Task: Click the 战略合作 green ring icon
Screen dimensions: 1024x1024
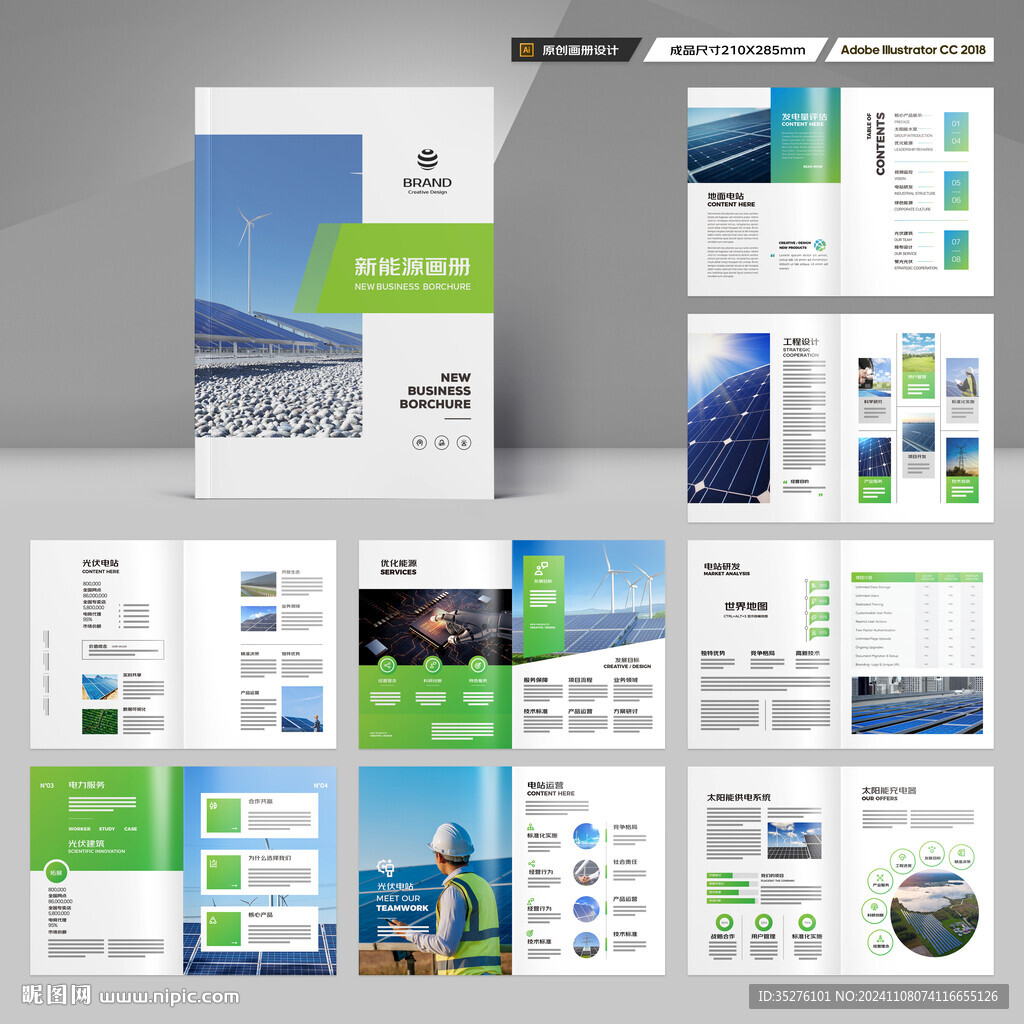Action: pyautogui.click(x=724, y=922)
